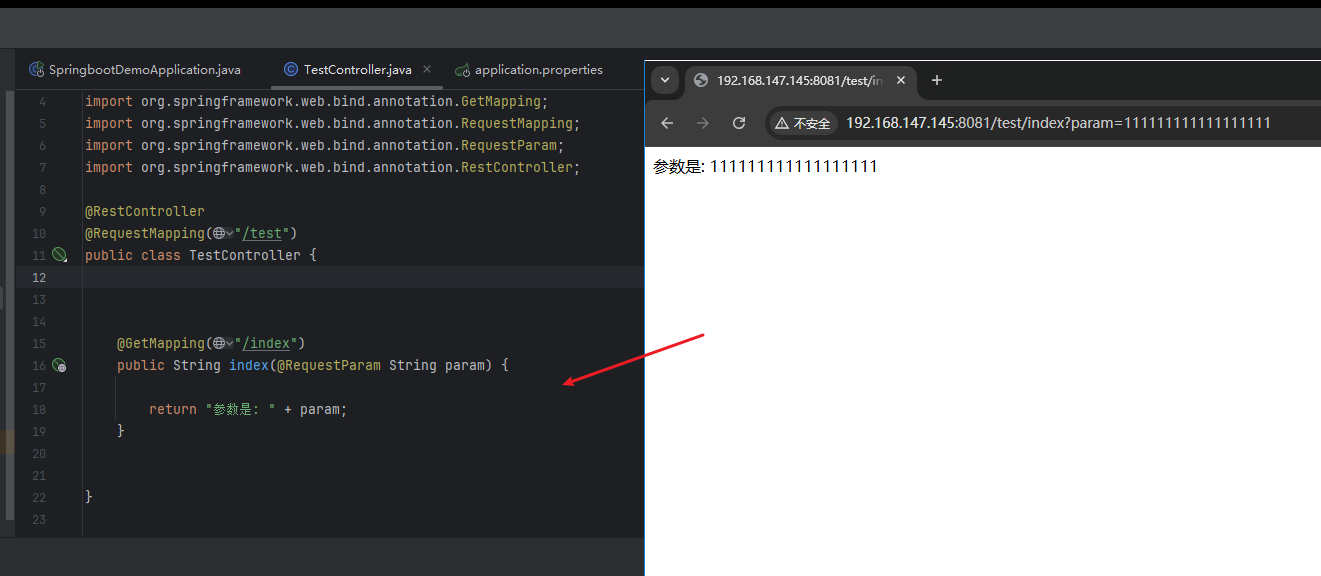The height and width of the screenshot is (576, 1321).
Task: Click the "/index" mapping path link
Action: tap(267, 343)
